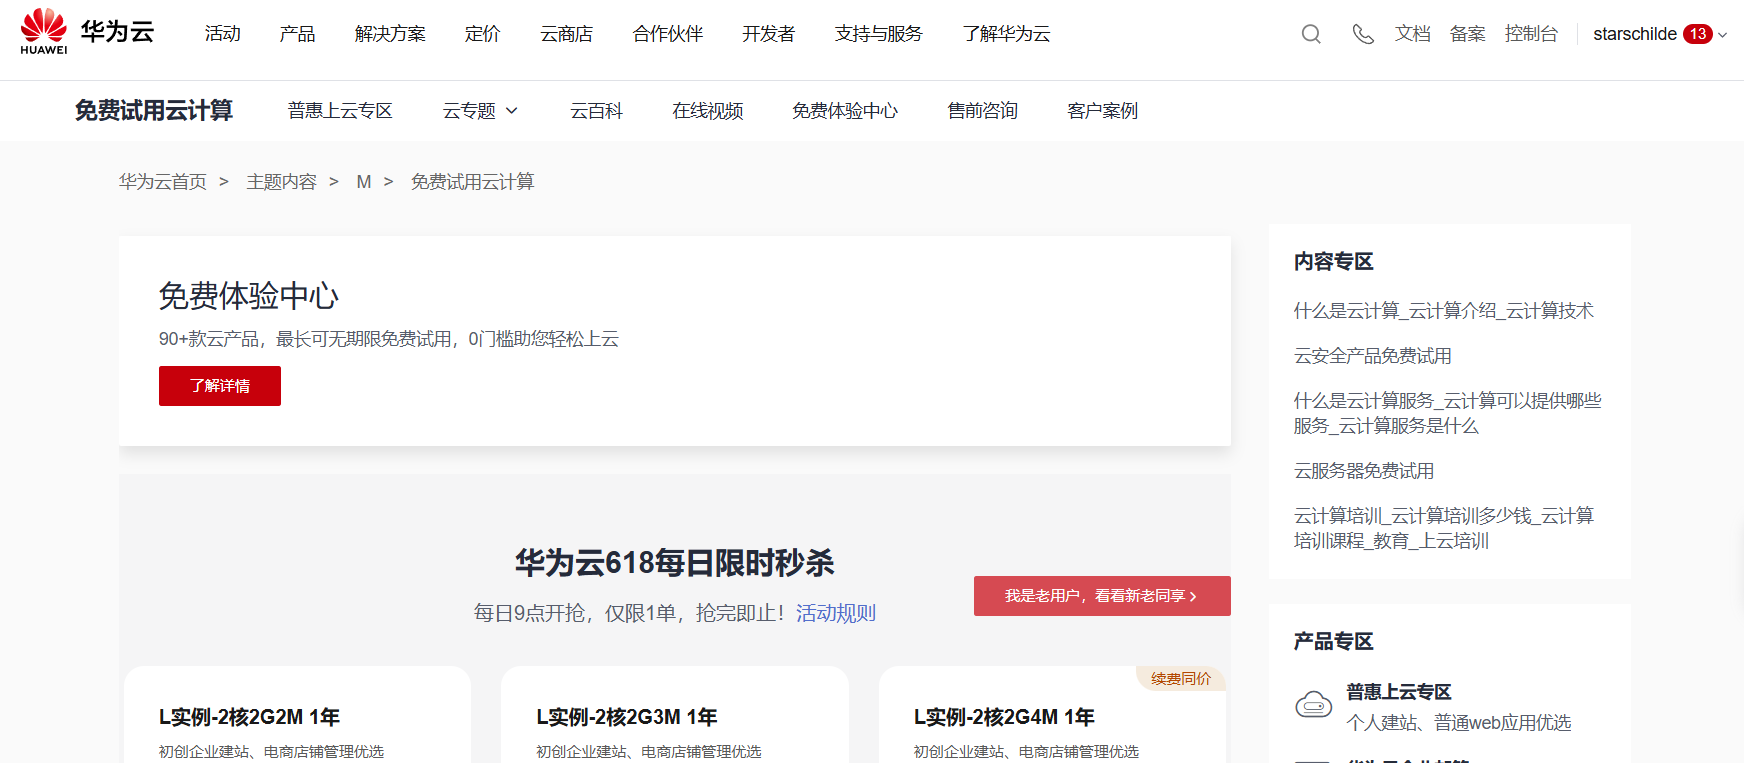Go to the 控制台 console

click(1530, 34)
